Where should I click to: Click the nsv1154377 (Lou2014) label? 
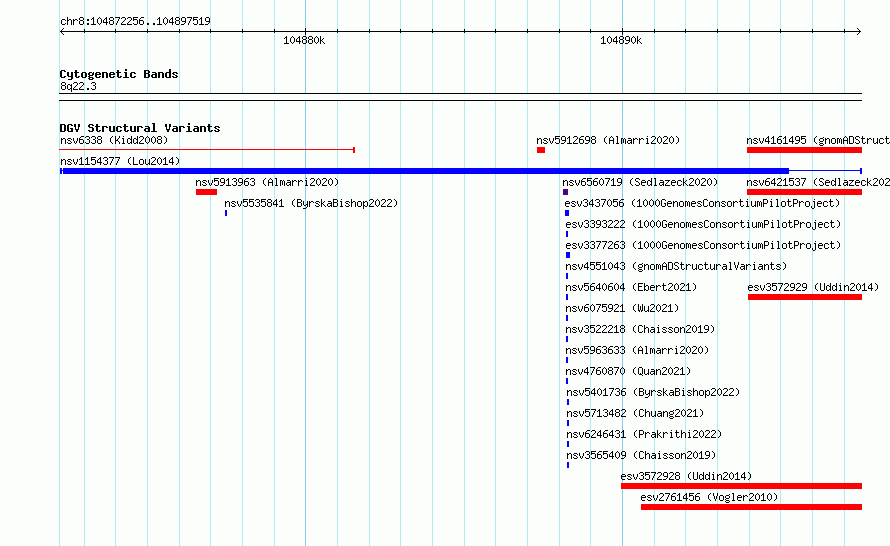coord(120,161)
